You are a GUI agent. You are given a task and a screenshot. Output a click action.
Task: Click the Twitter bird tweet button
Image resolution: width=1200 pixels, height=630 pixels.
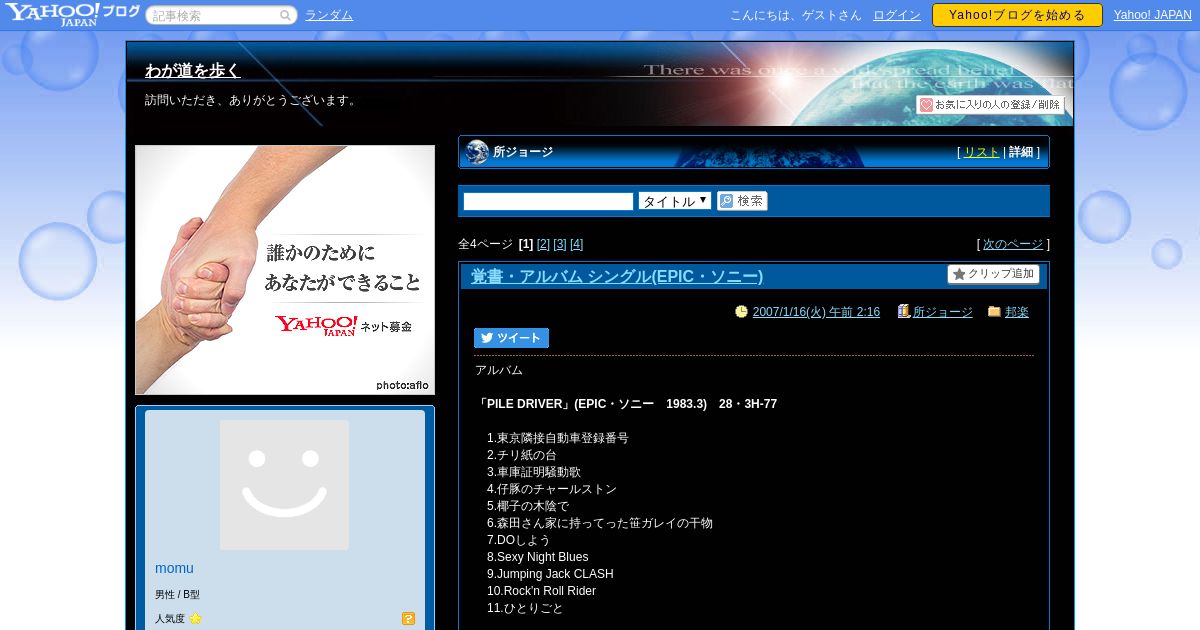[511, 338]
